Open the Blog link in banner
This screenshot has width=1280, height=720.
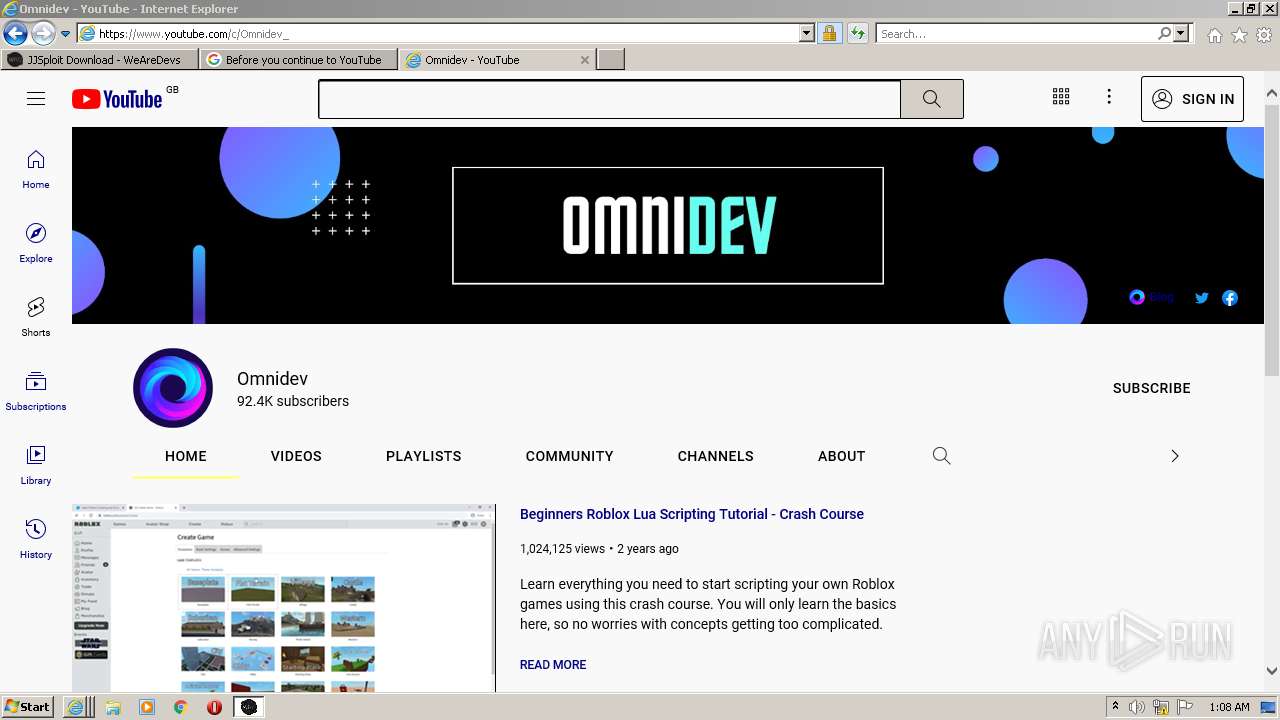pos(1151,297)
